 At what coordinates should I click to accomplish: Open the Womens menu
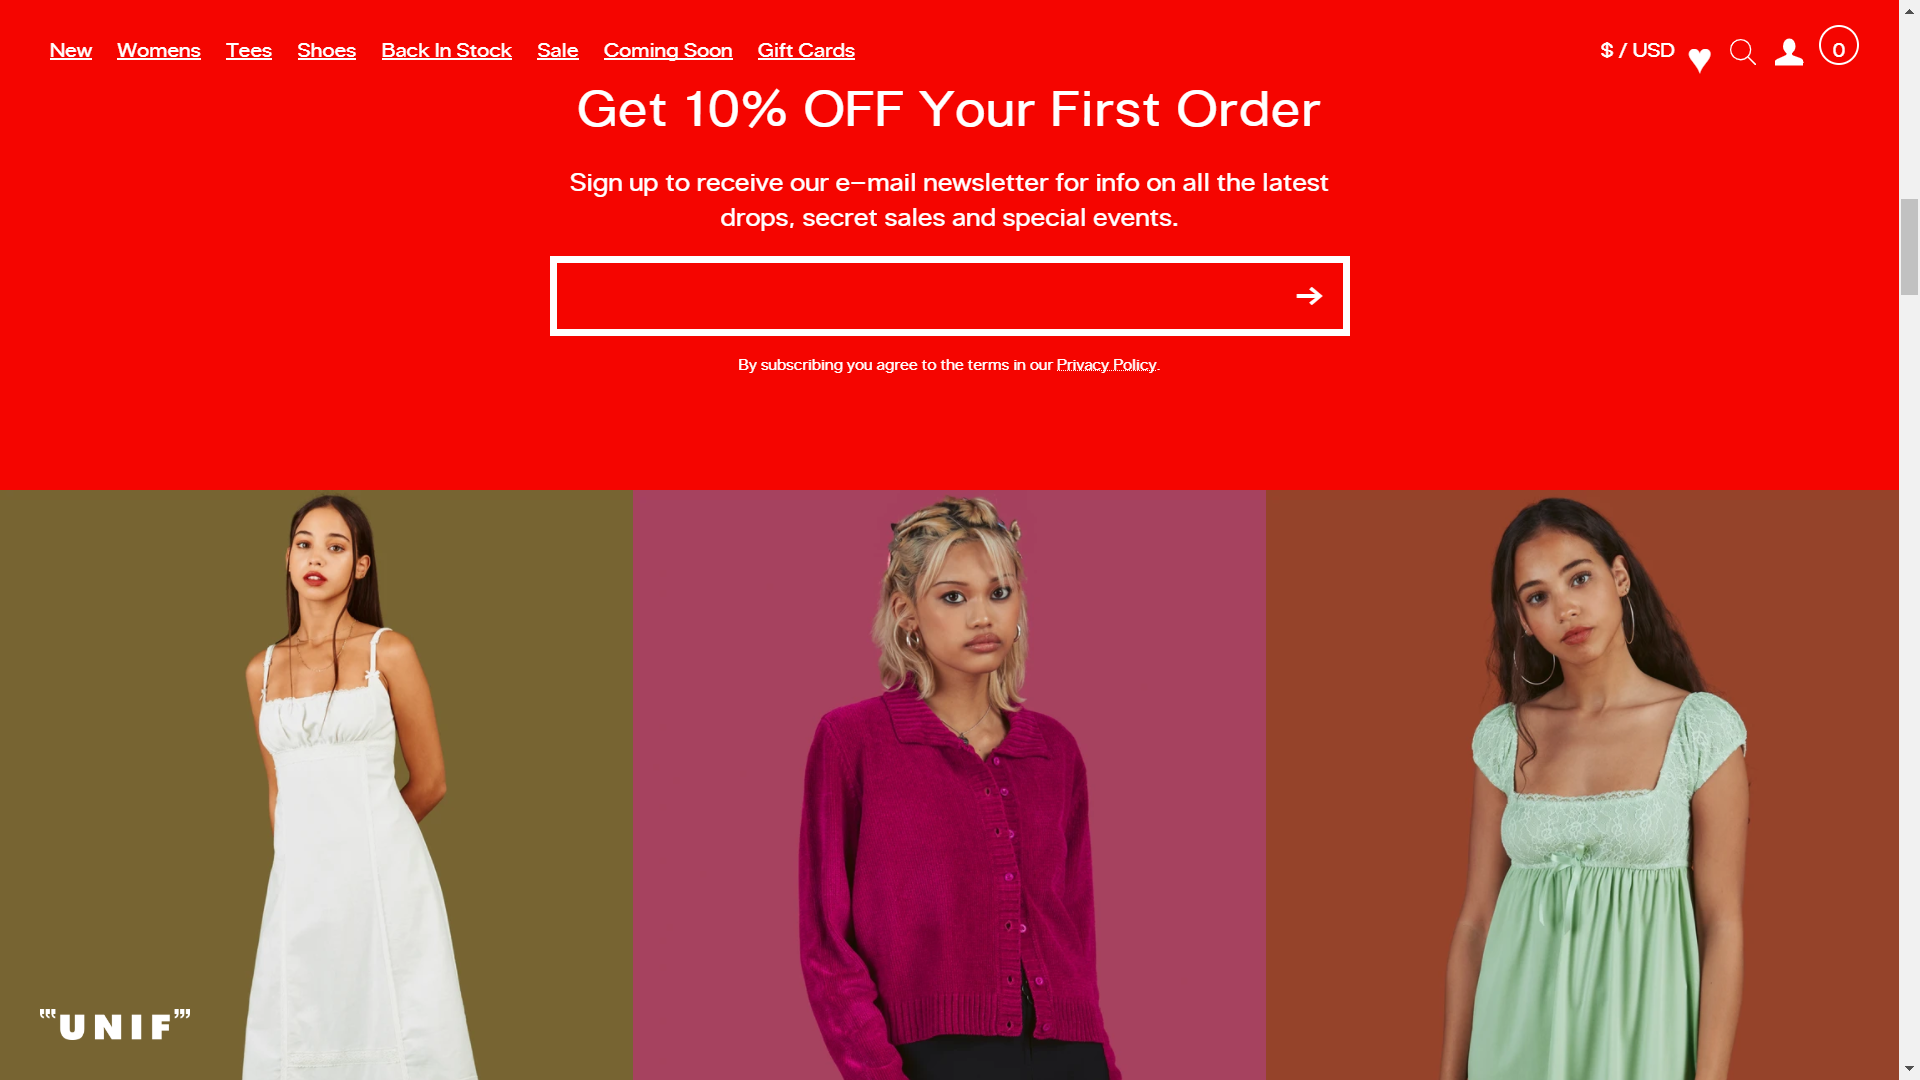[x=159, y=51]
